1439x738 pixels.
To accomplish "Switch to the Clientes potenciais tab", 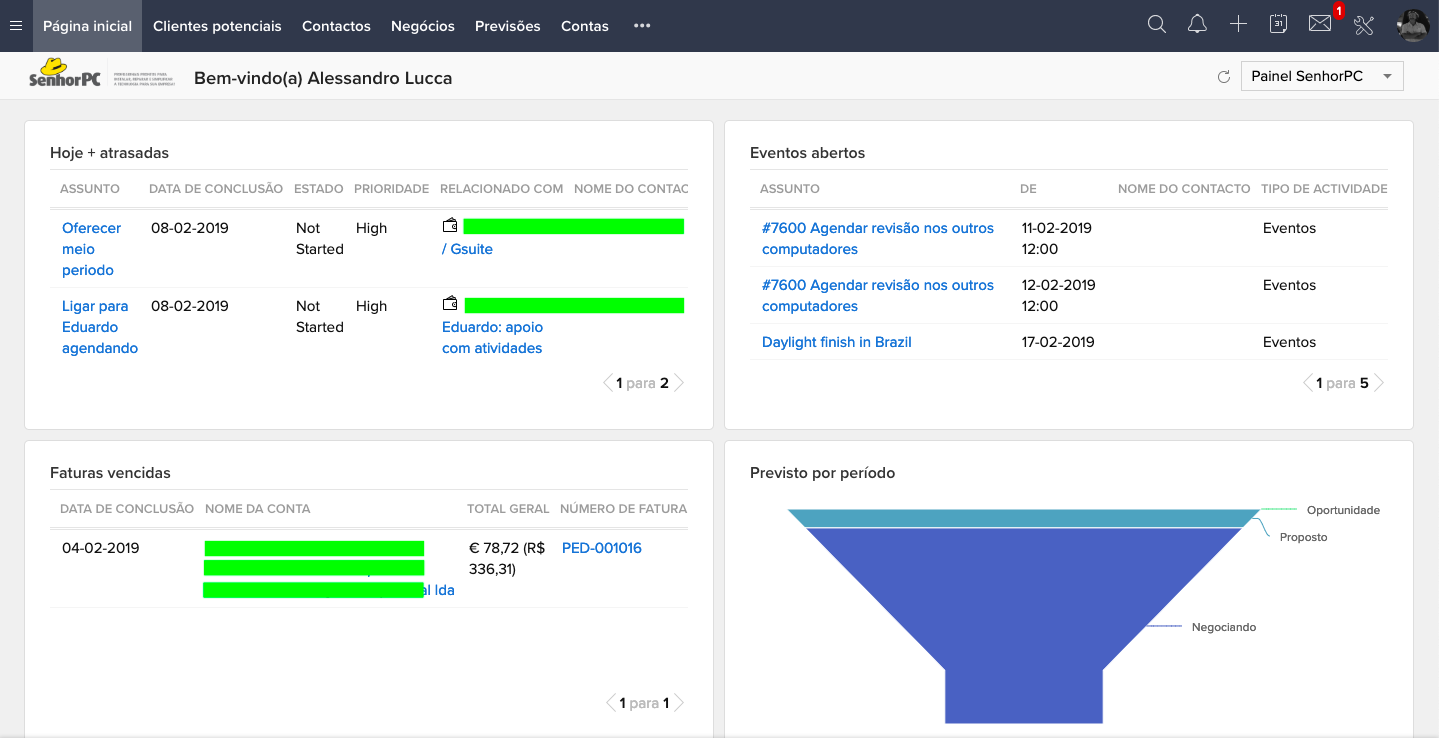I will pyautogui.click(x=217, y=26).
